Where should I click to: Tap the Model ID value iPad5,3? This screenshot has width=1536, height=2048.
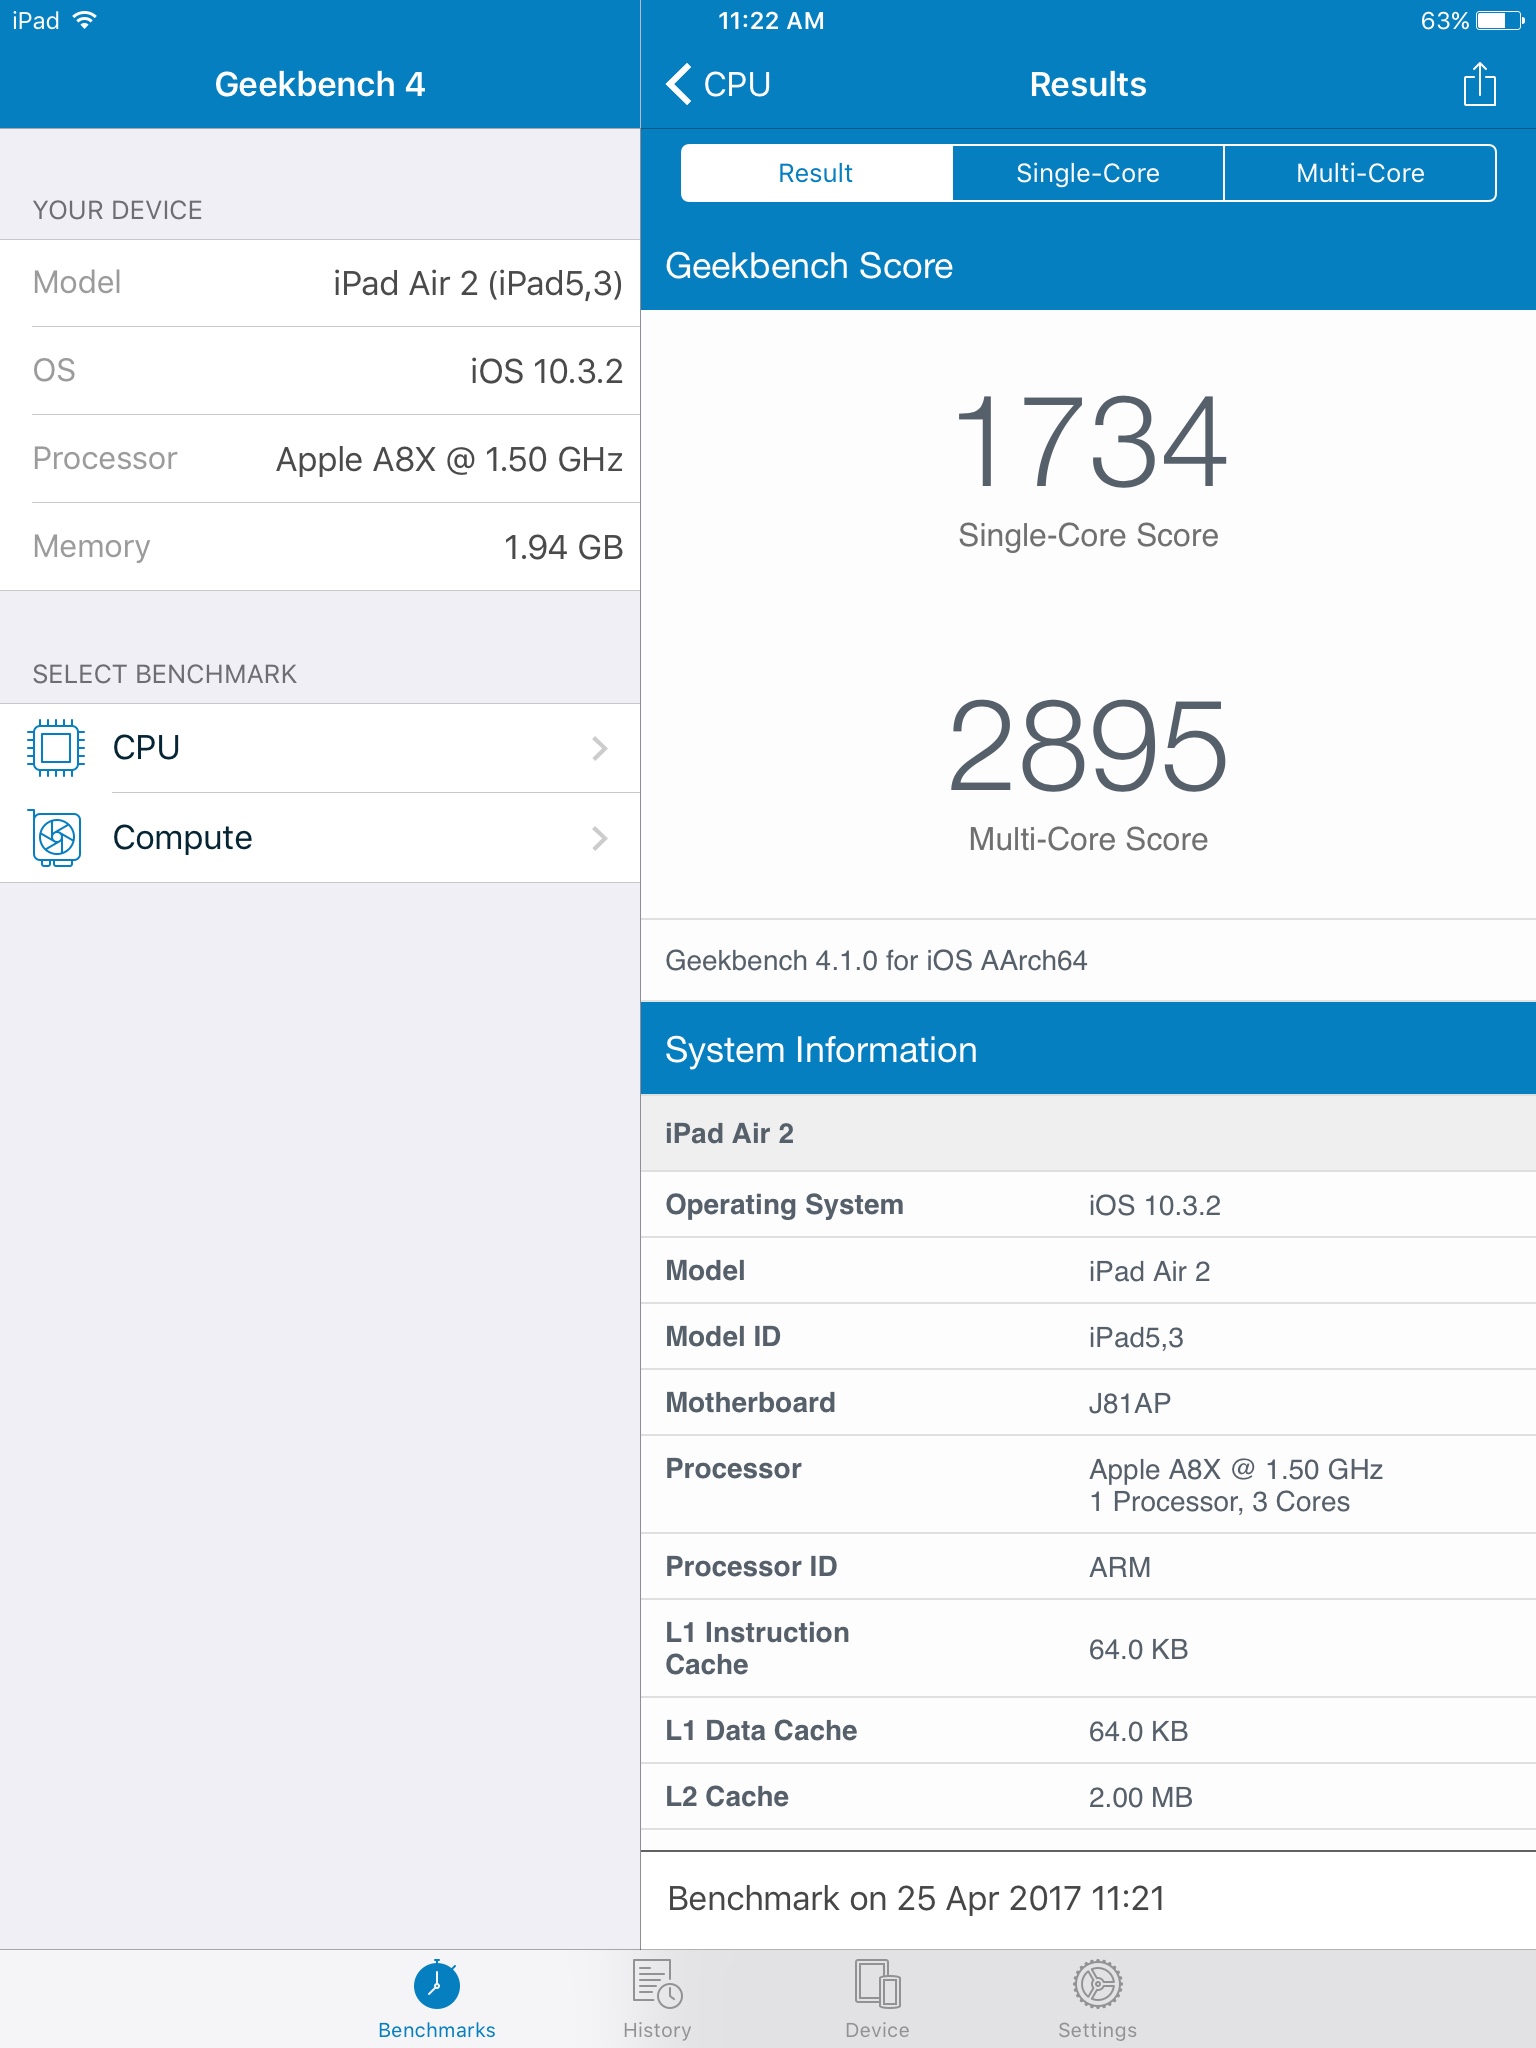pyautogui.click(x=1136, y=1338)
